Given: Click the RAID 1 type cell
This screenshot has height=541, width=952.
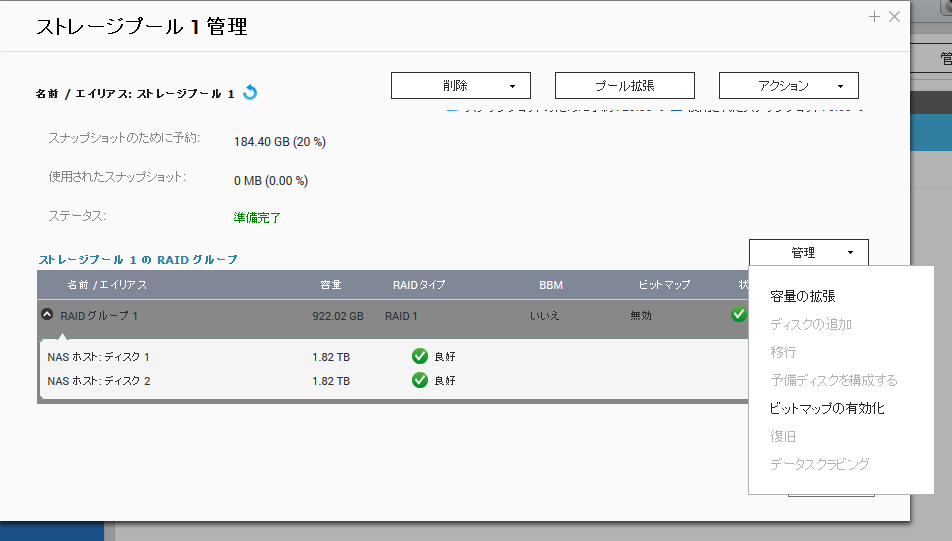Looking at the screenshot, I should click(401, 316).
